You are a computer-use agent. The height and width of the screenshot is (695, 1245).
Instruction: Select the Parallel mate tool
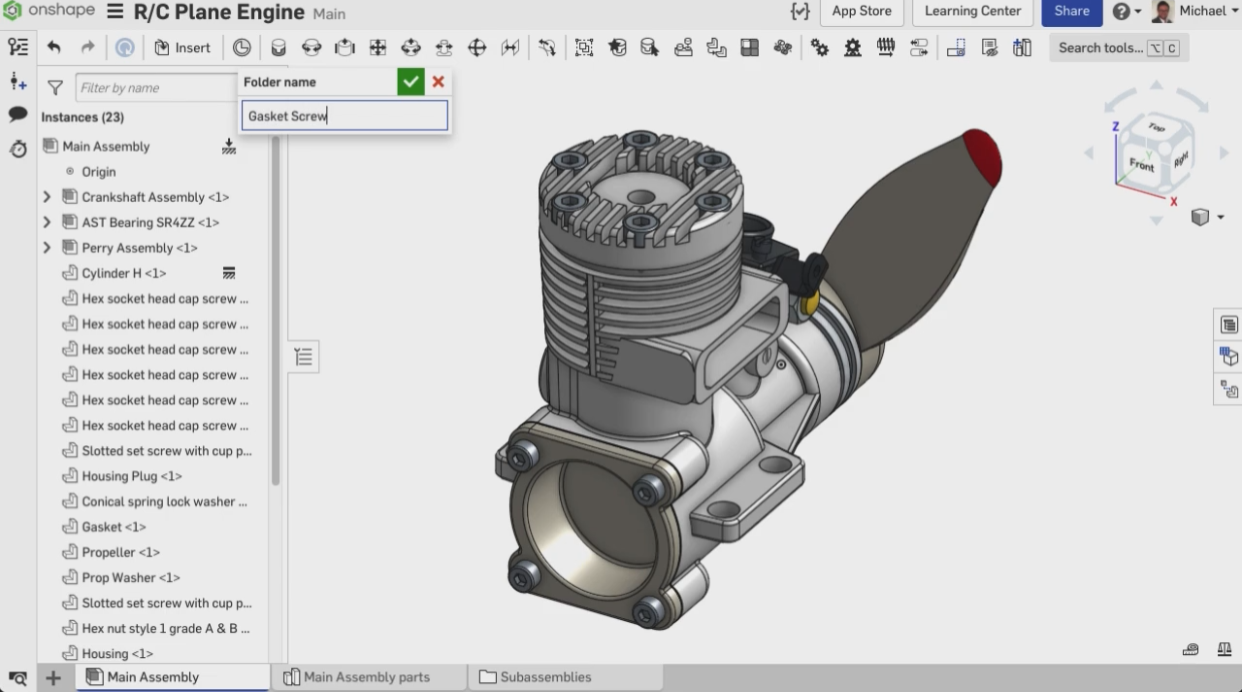point(510,47)
